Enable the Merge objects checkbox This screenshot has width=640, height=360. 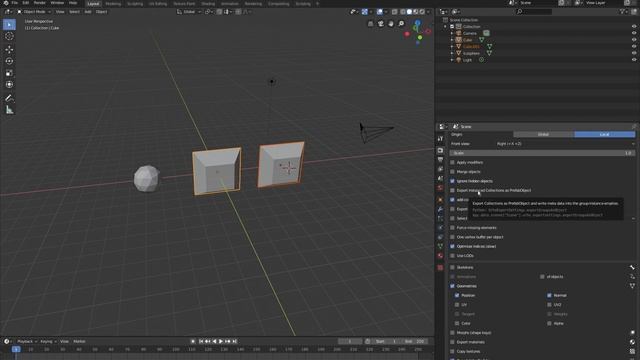pos(452,172)
